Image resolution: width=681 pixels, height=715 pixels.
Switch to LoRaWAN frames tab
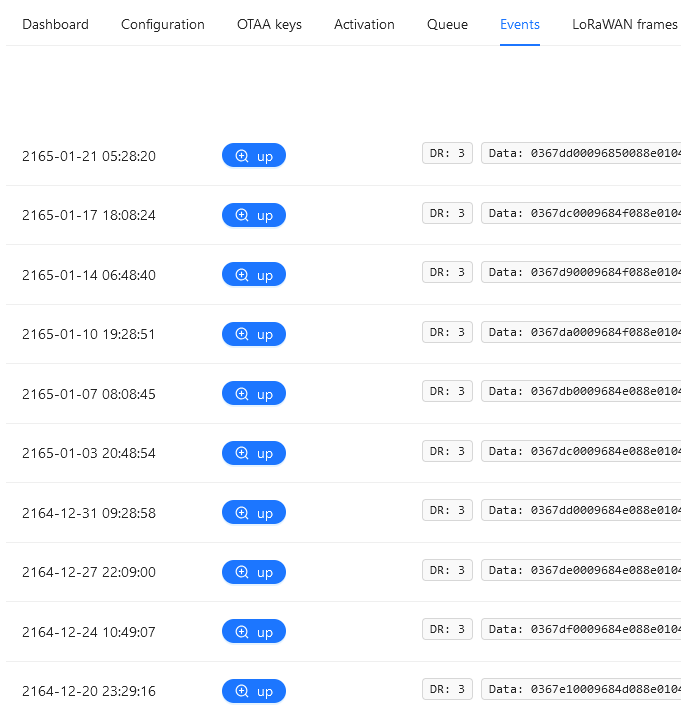625,24
